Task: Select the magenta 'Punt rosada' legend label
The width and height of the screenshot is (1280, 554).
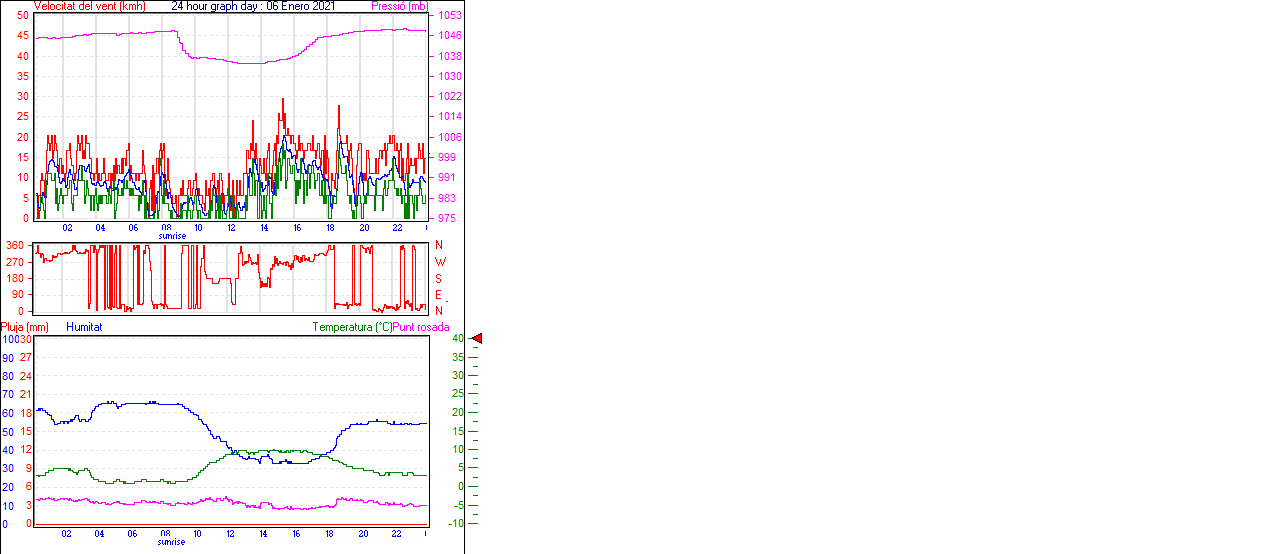Action: pyautogui.click(x=421, y=327)
